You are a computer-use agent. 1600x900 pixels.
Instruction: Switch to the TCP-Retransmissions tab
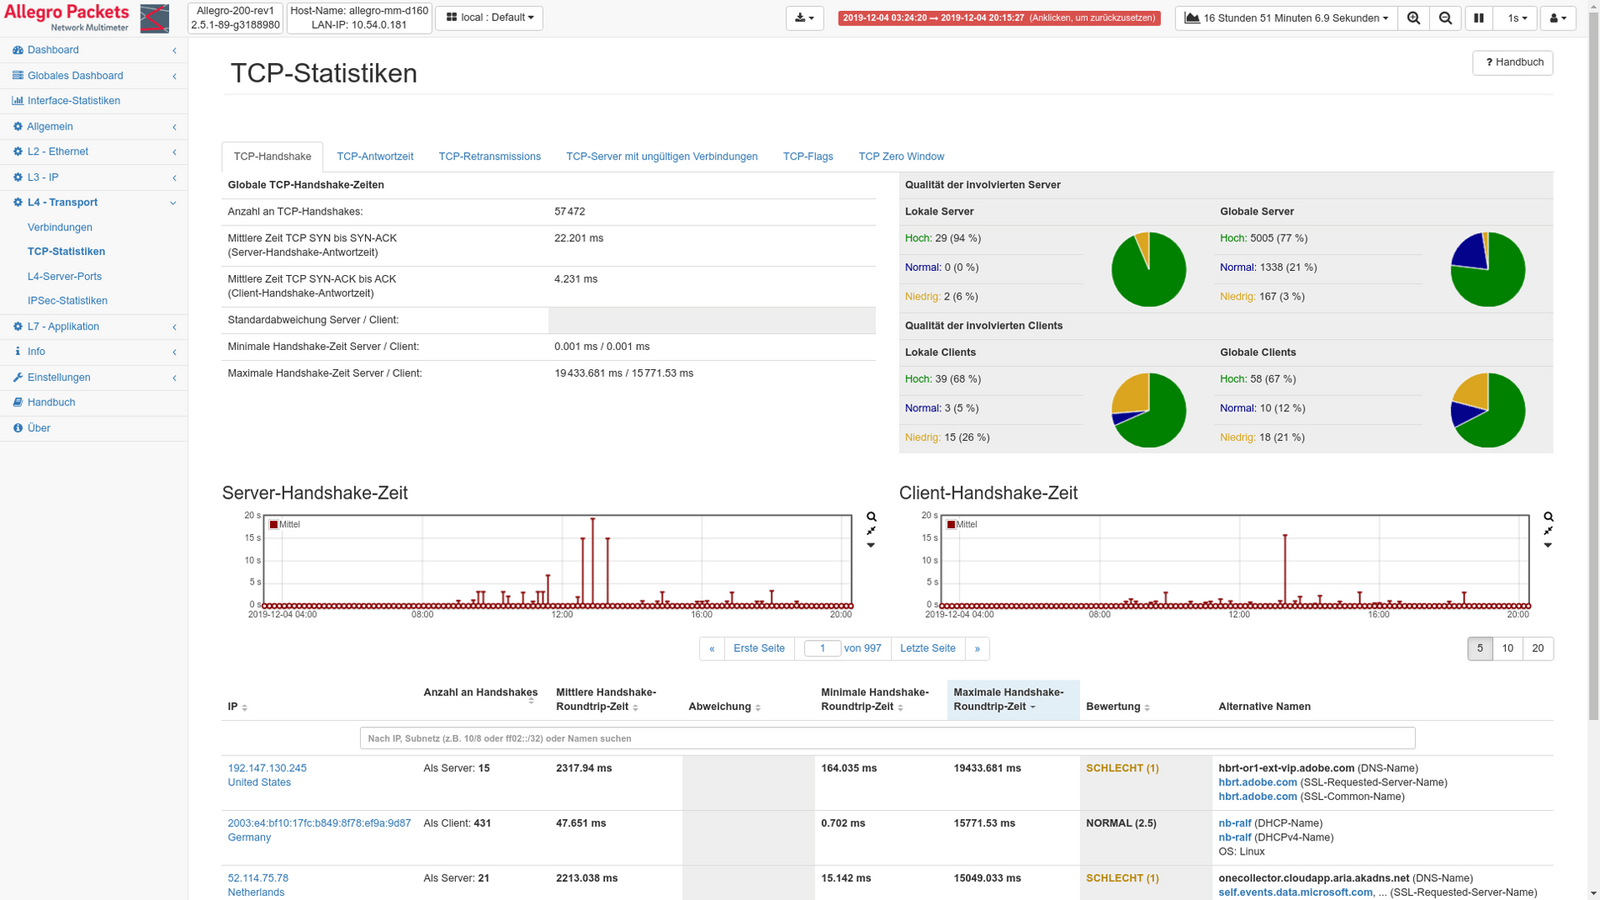[489, 157]
